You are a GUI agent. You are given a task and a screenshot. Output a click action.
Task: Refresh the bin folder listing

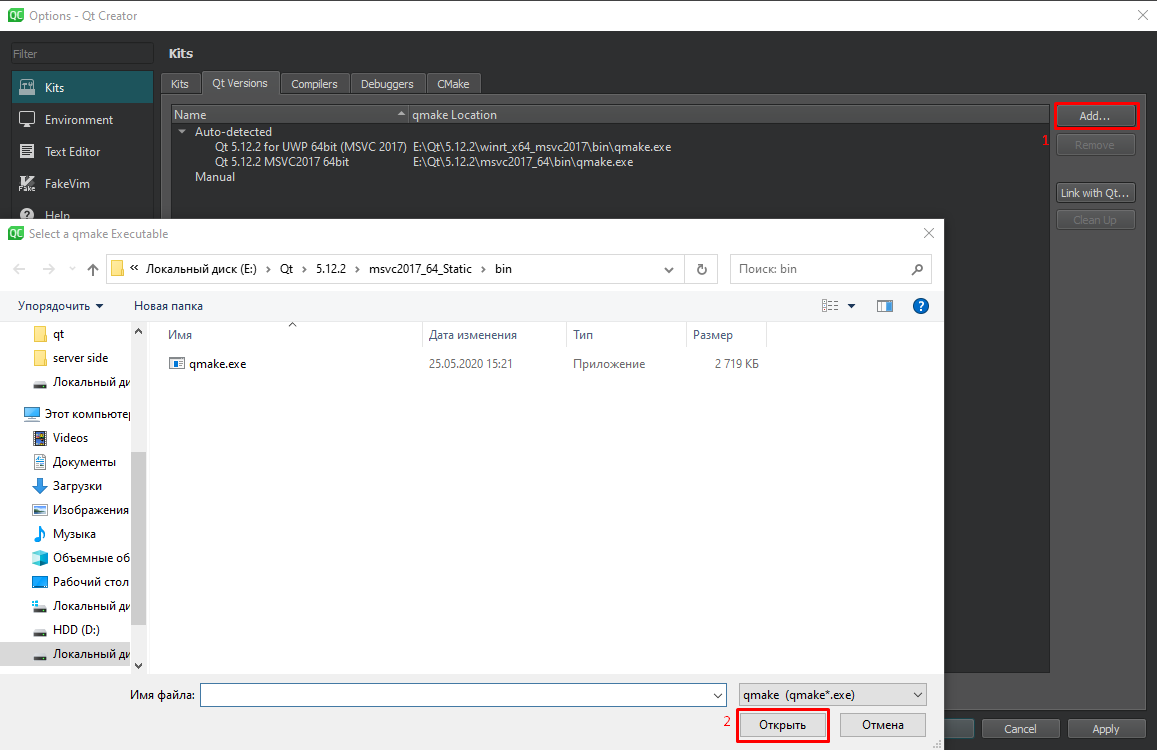(702, 269)
